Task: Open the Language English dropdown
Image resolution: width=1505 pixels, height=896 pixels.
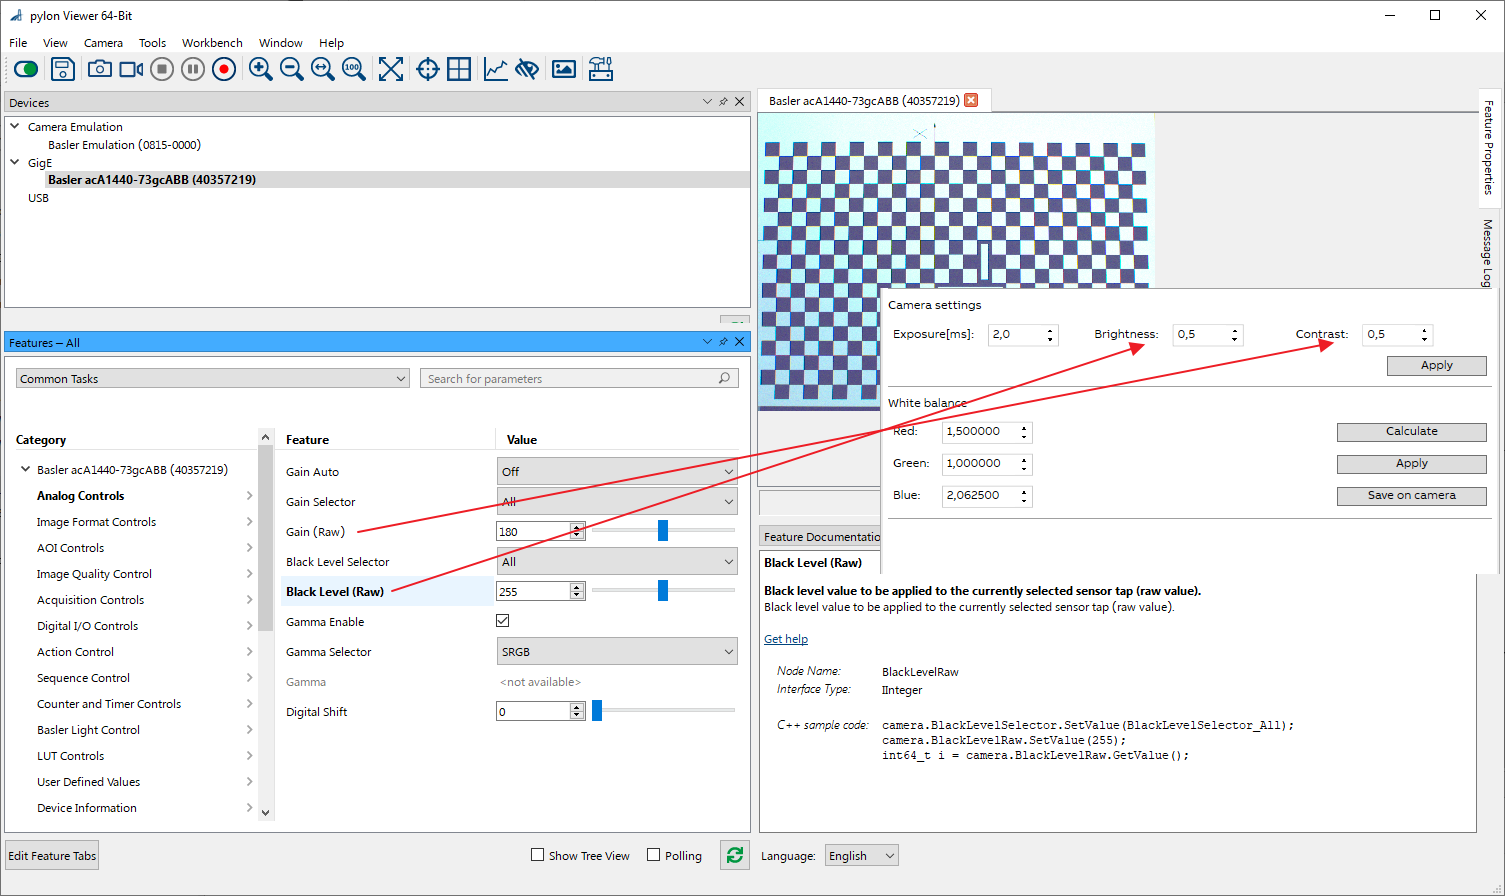Action: point(862,855)
